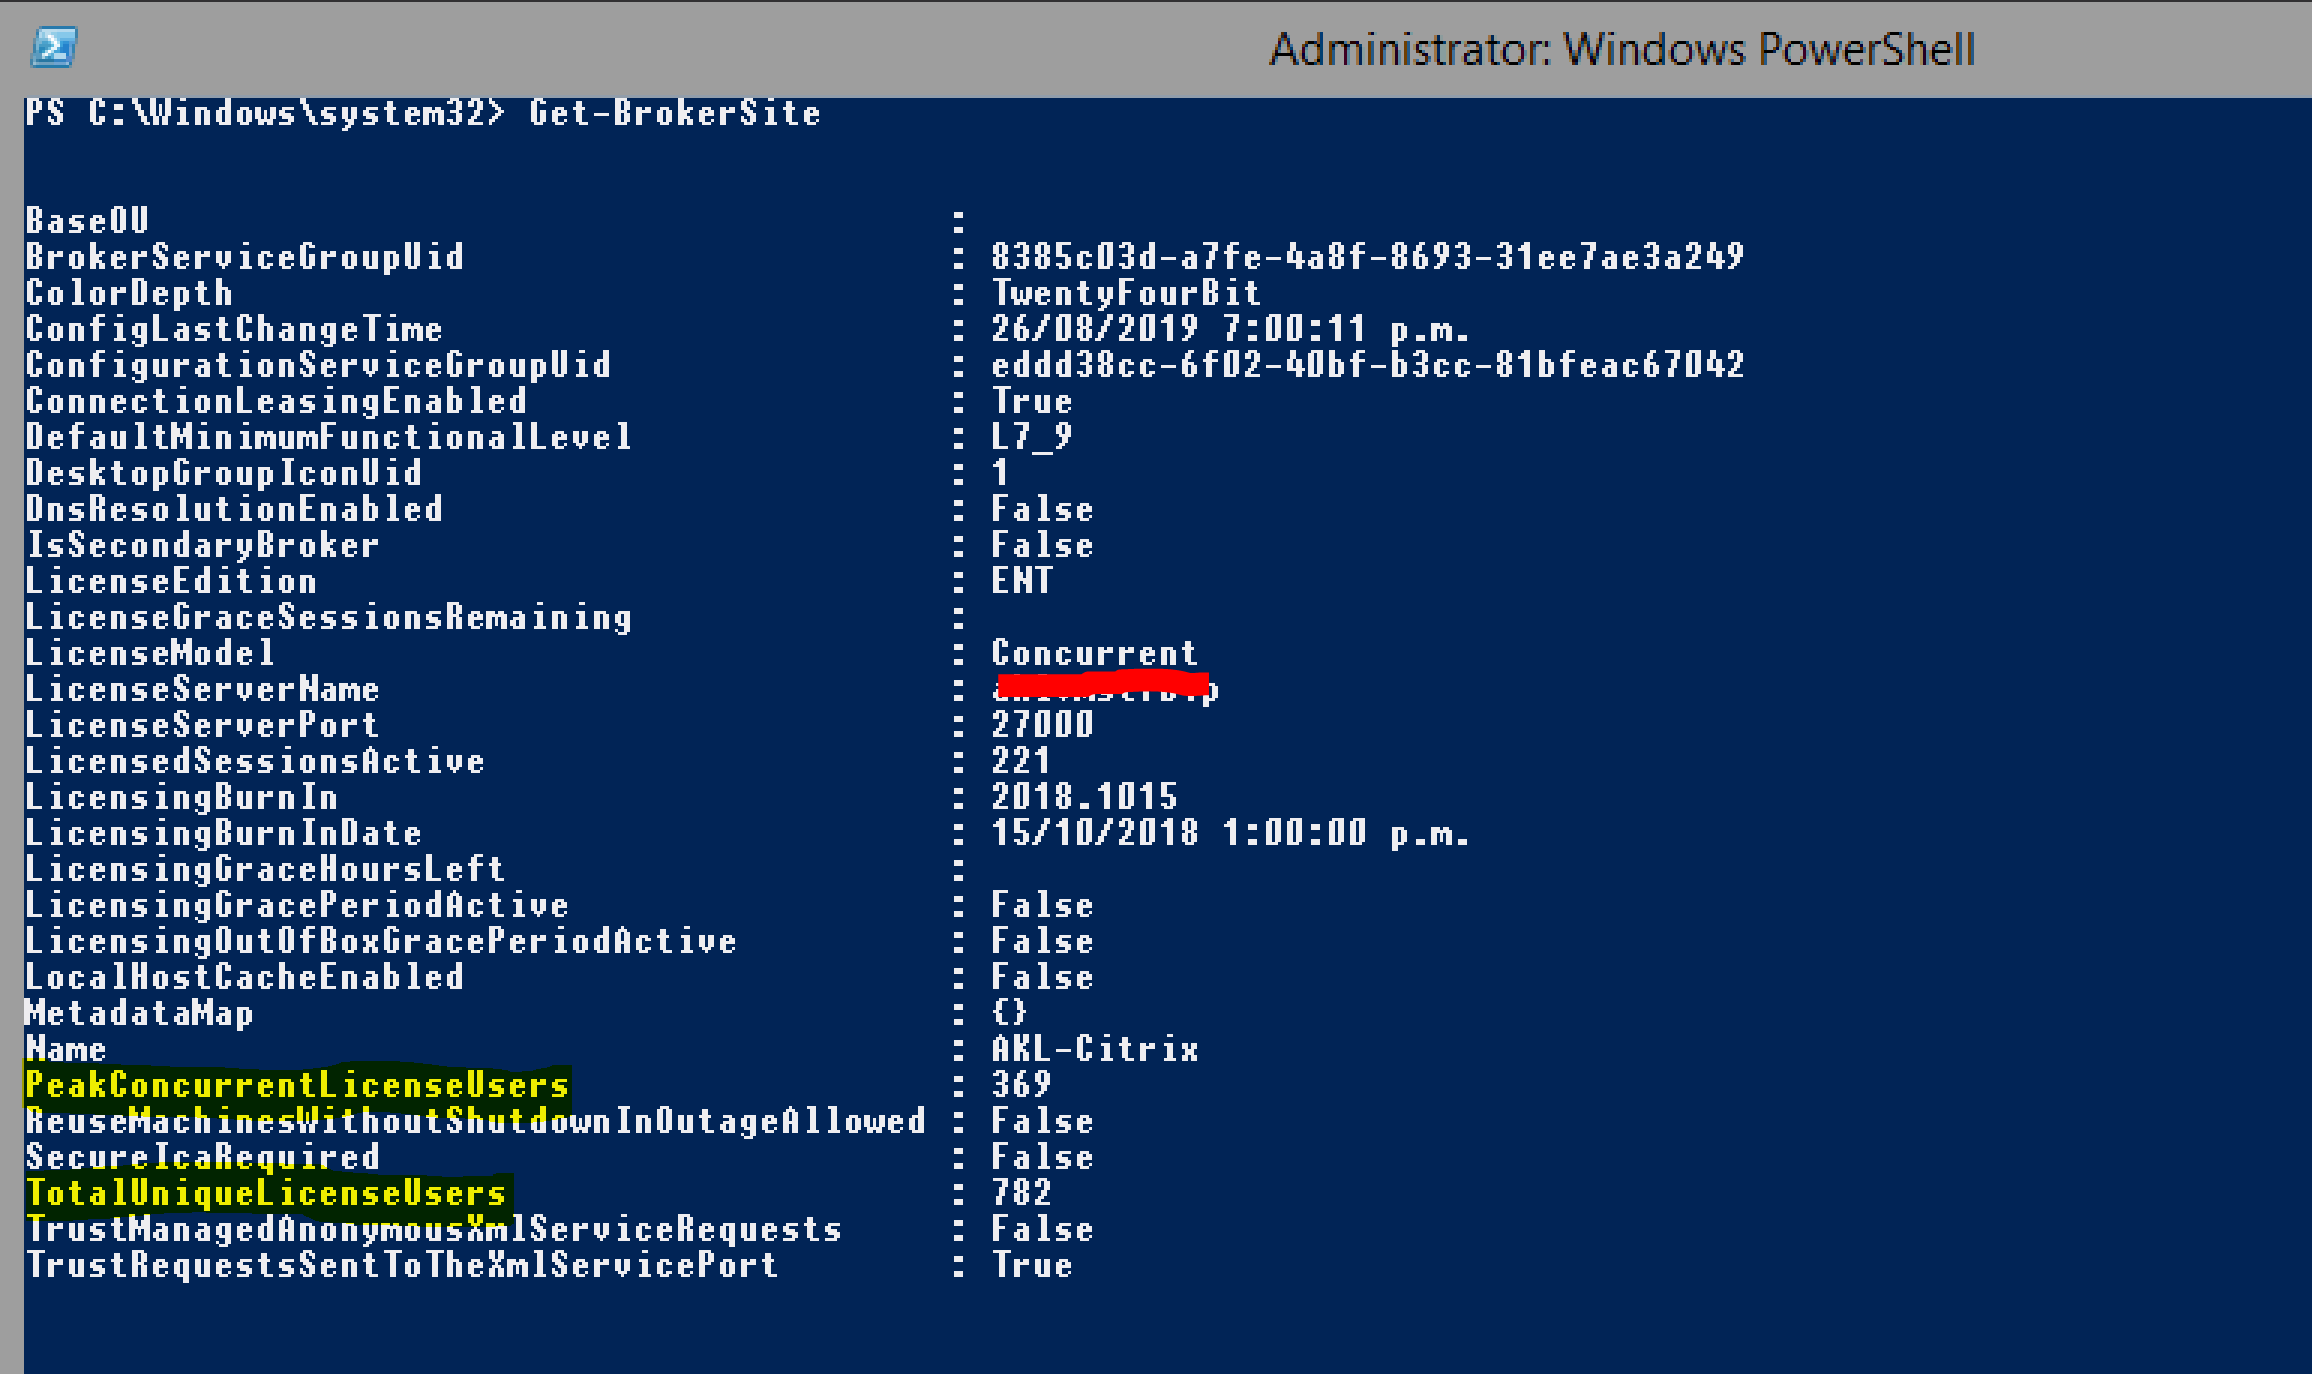Click the highlighted PeakConcurrentLicenseUsers property name

pos(297,1085)
